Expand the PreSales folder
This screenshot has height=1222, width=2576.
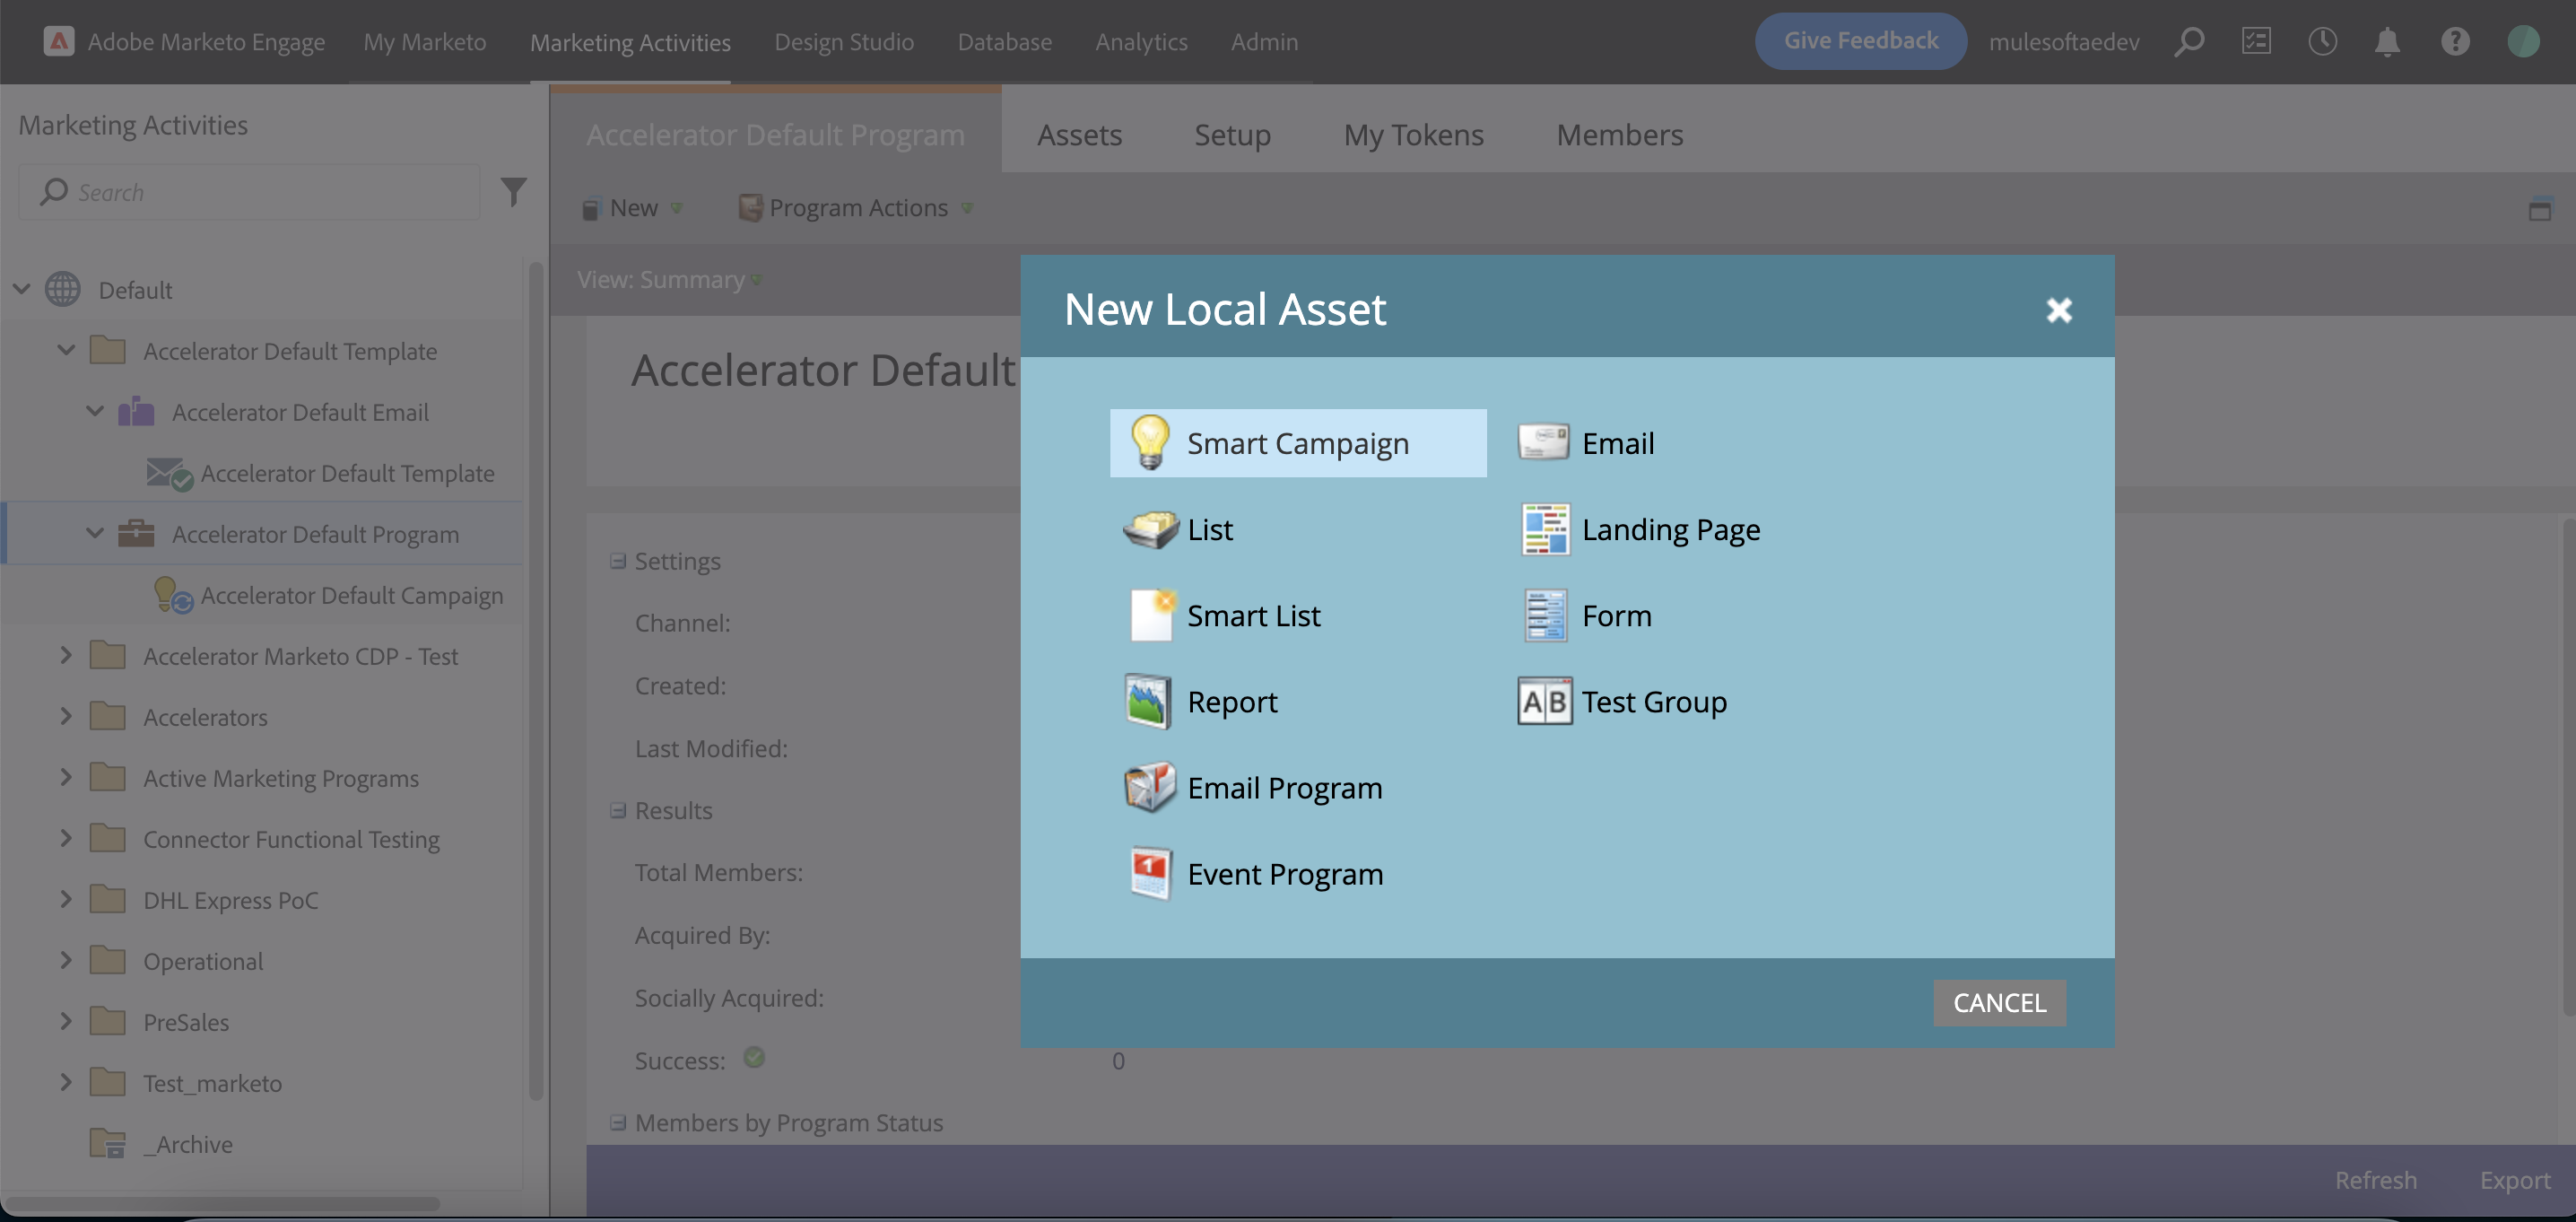pyautogui.click(x=66, y=1021)
